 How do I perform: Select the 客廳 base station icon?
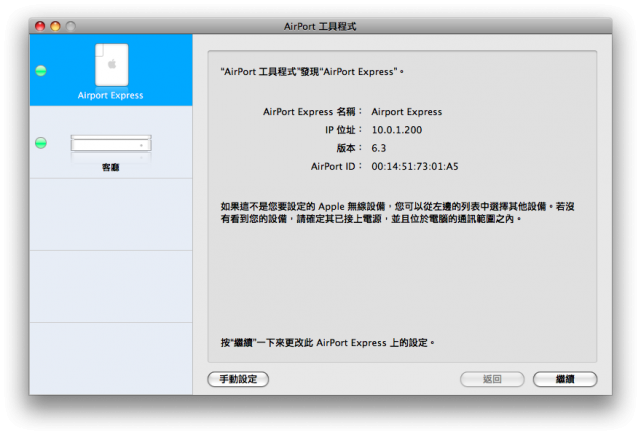click(x=111, y=144)
